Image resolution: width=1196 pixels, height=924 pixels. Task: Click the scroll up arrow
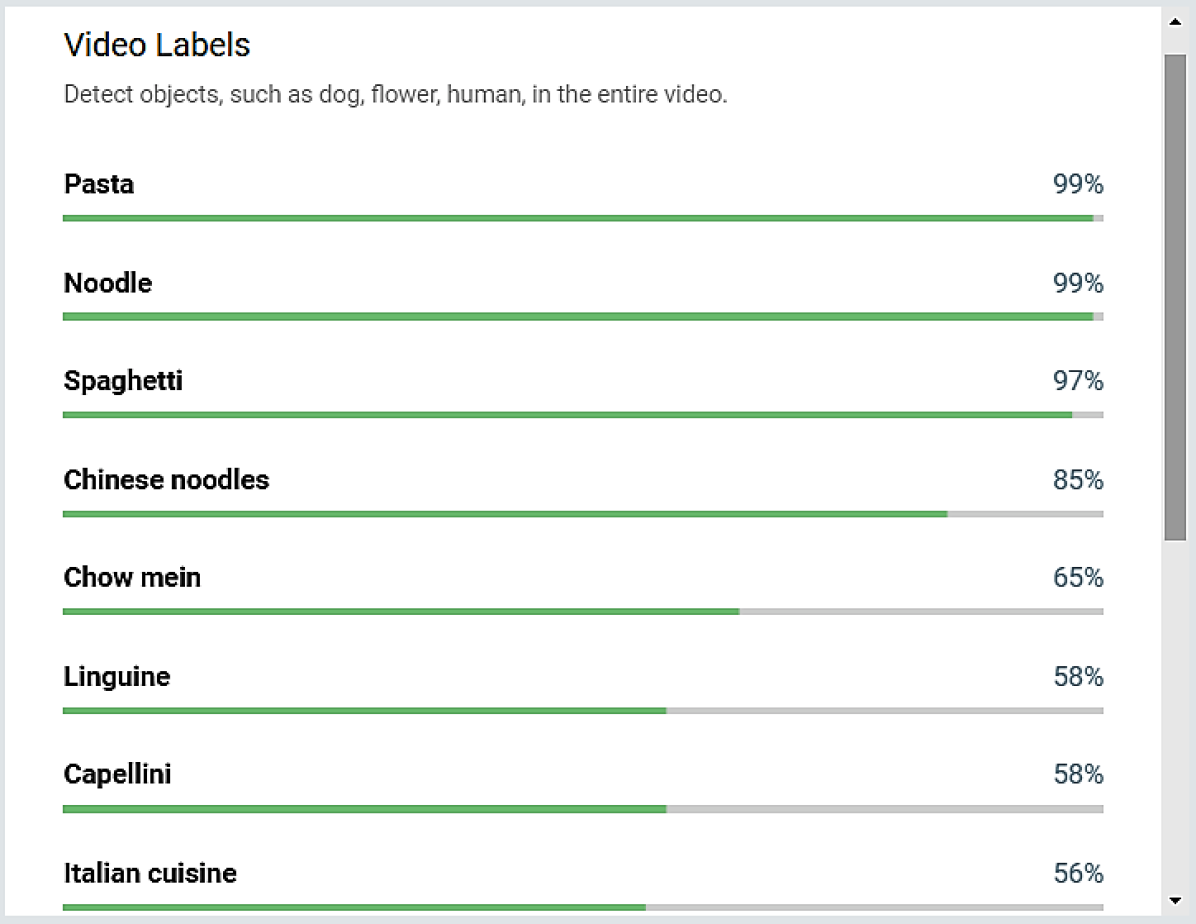click(1175, 18)
